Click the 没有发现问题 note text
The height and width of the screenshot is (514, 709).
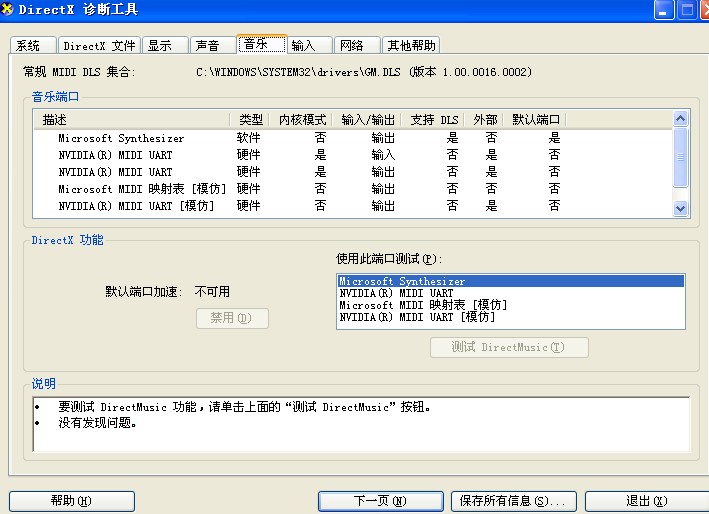point(97,423)
